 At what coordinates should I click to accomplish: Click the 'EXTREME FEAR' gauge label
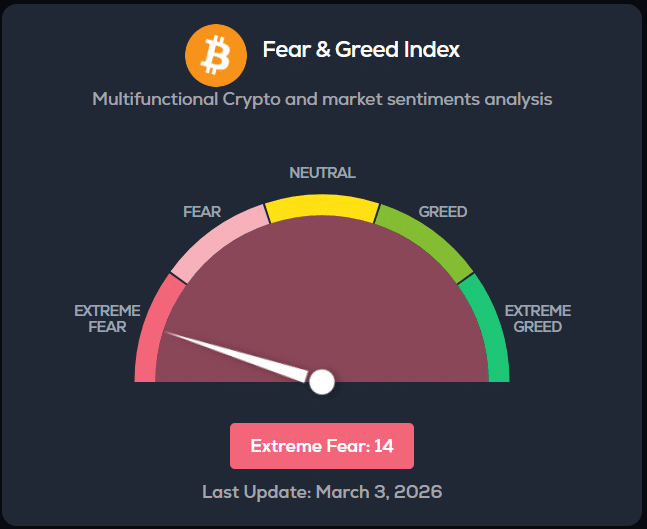107,318
